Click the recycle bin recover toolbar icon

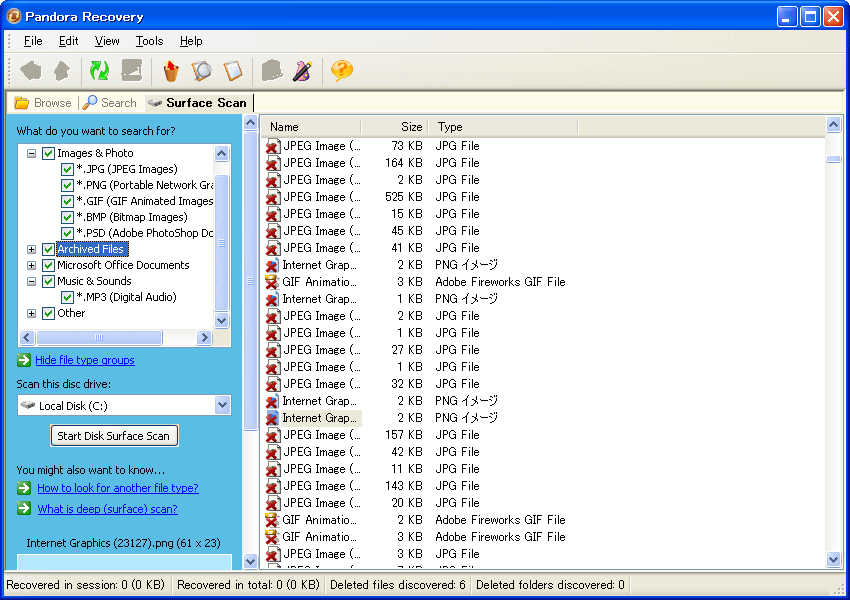pyautogui.click(x=171, y=70)
